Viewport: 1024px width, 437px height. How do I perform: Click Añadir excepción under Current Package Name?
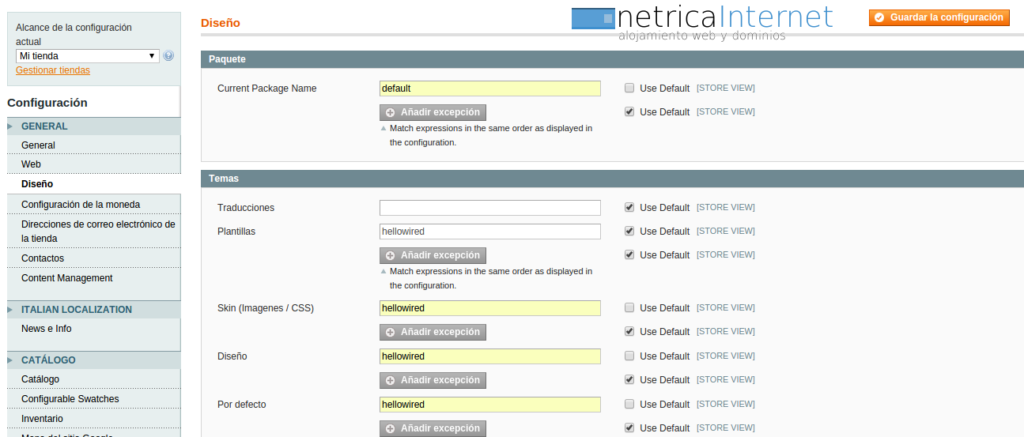coord(432,112)
